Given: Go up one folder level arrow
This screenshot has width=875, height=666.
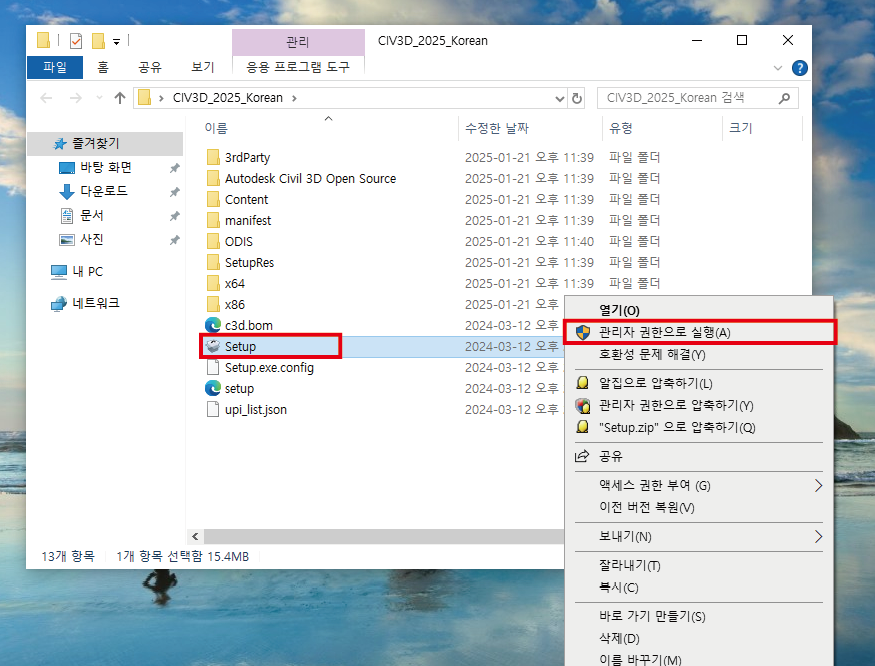Looking at the screenshot, I should [x=119, y=98].
